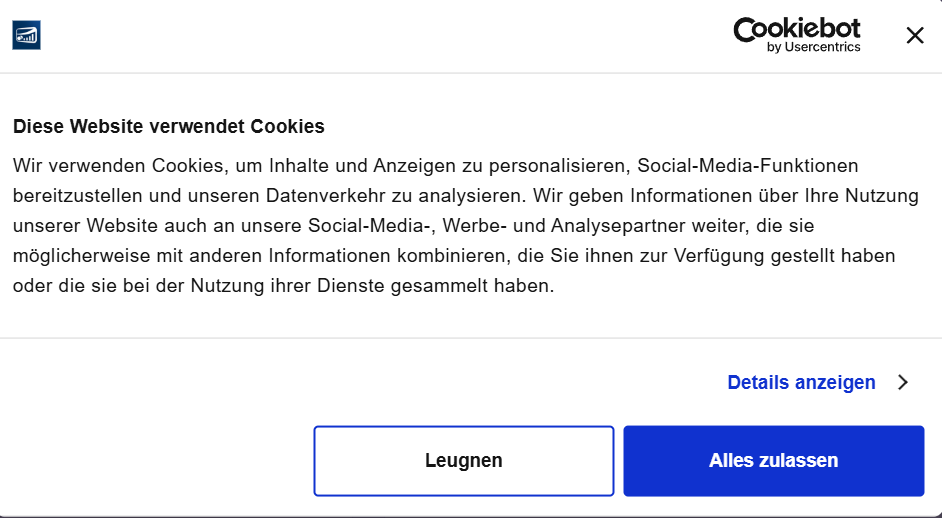This screenshot has width=942, height=518.
Task: Click the word 'Social-Media-Funktionen' in the text
Action: (748, 165)
